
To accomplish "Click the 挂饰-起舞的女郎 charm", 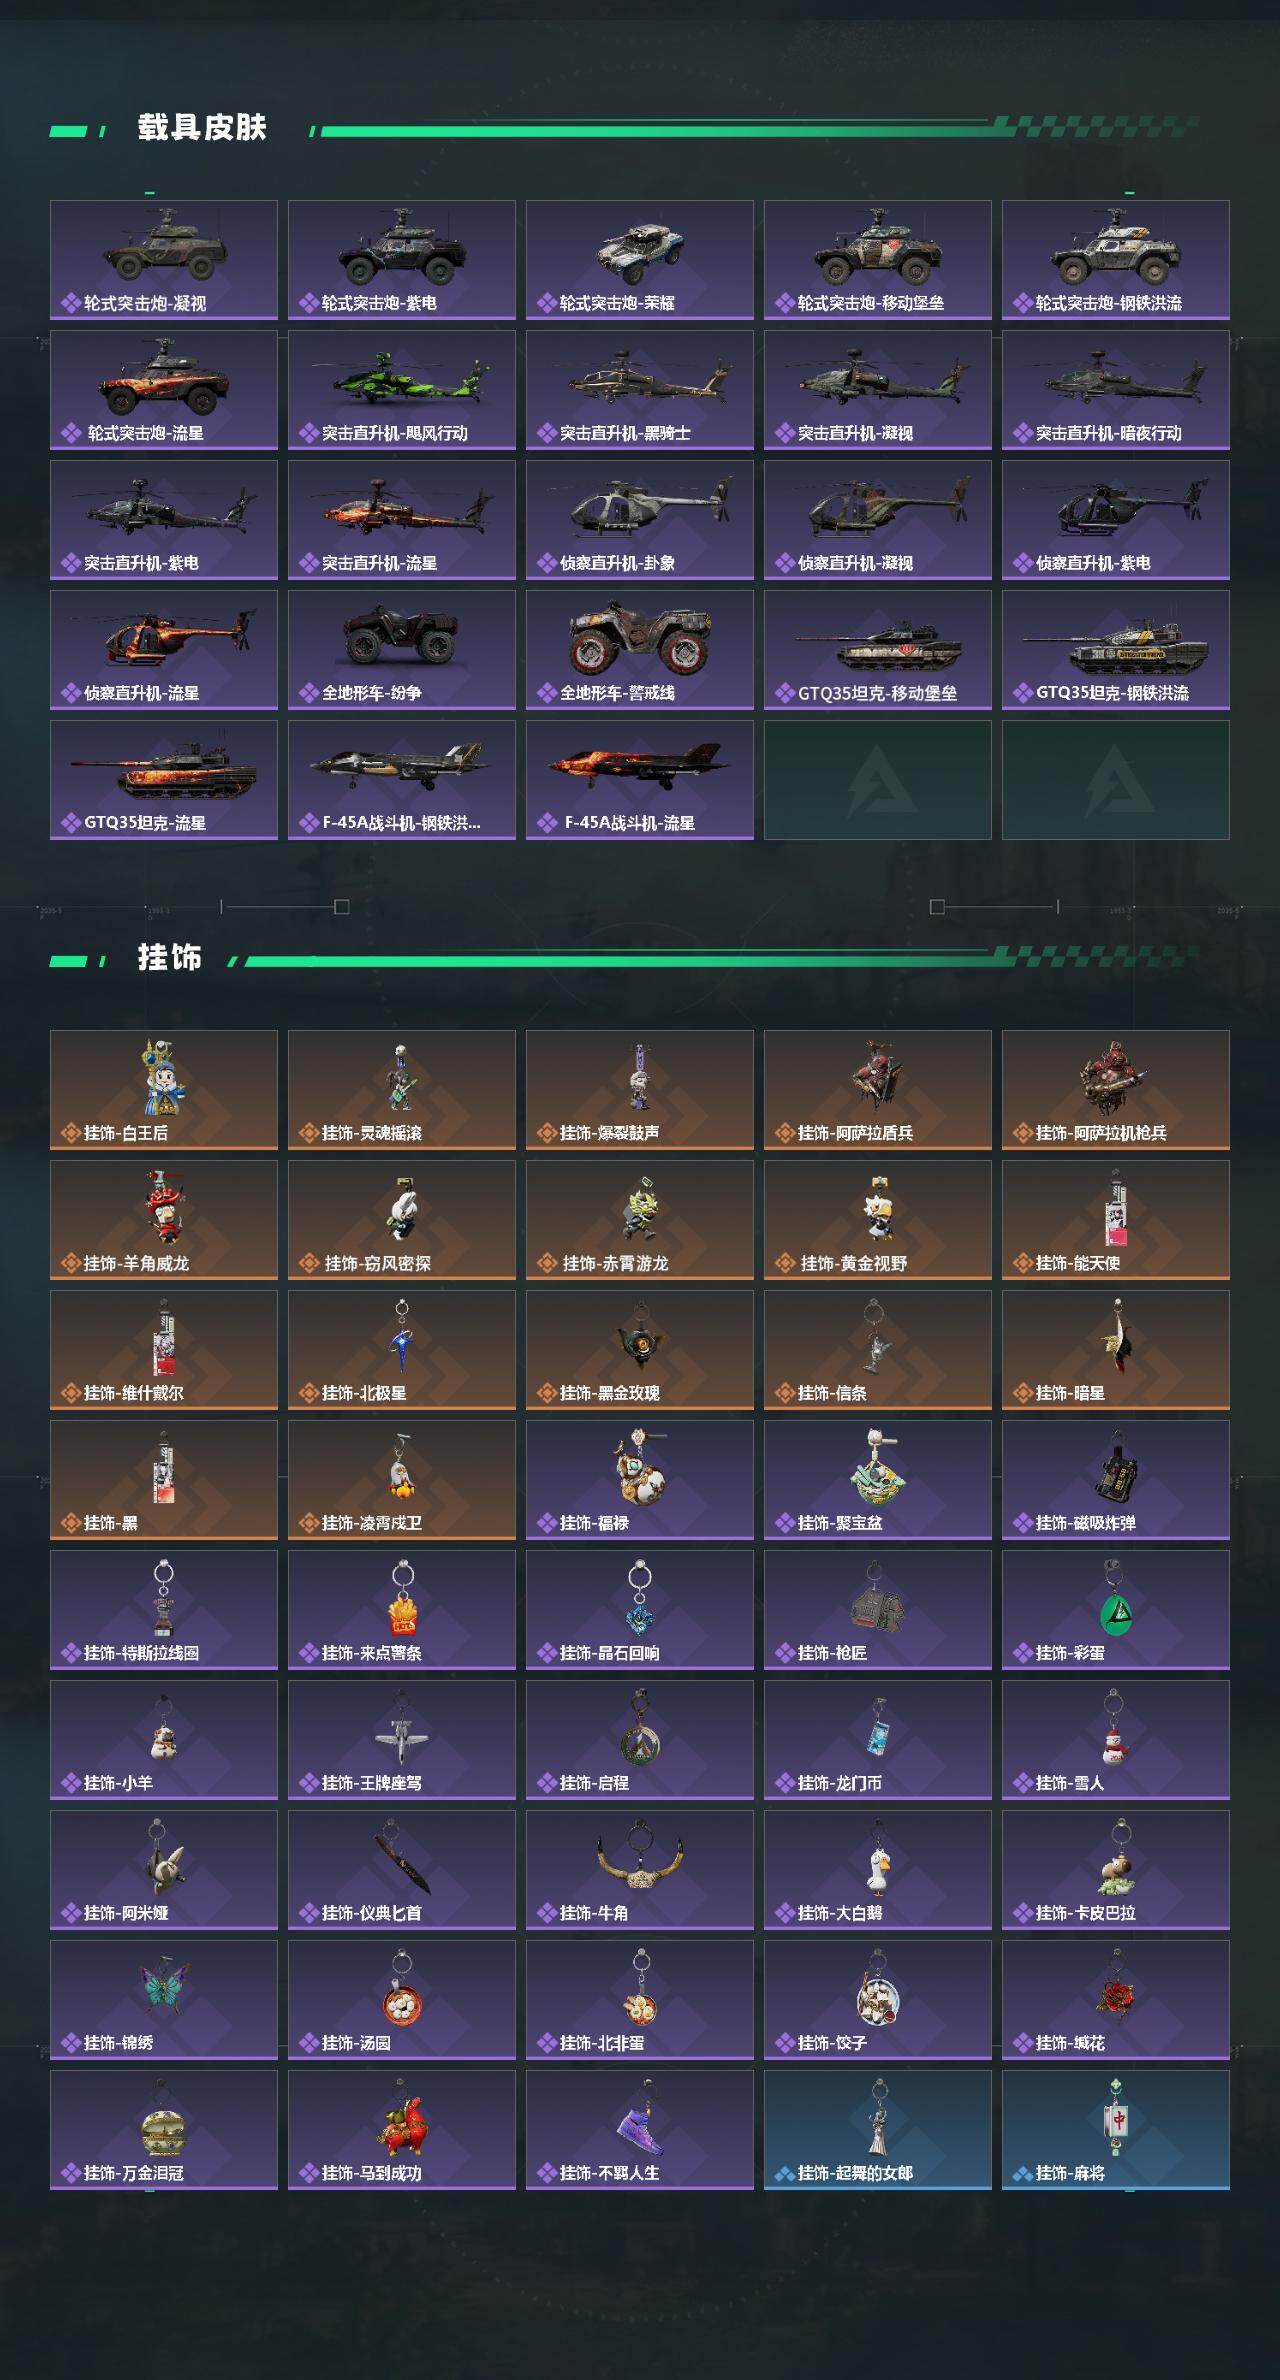I will (878, 2130).
